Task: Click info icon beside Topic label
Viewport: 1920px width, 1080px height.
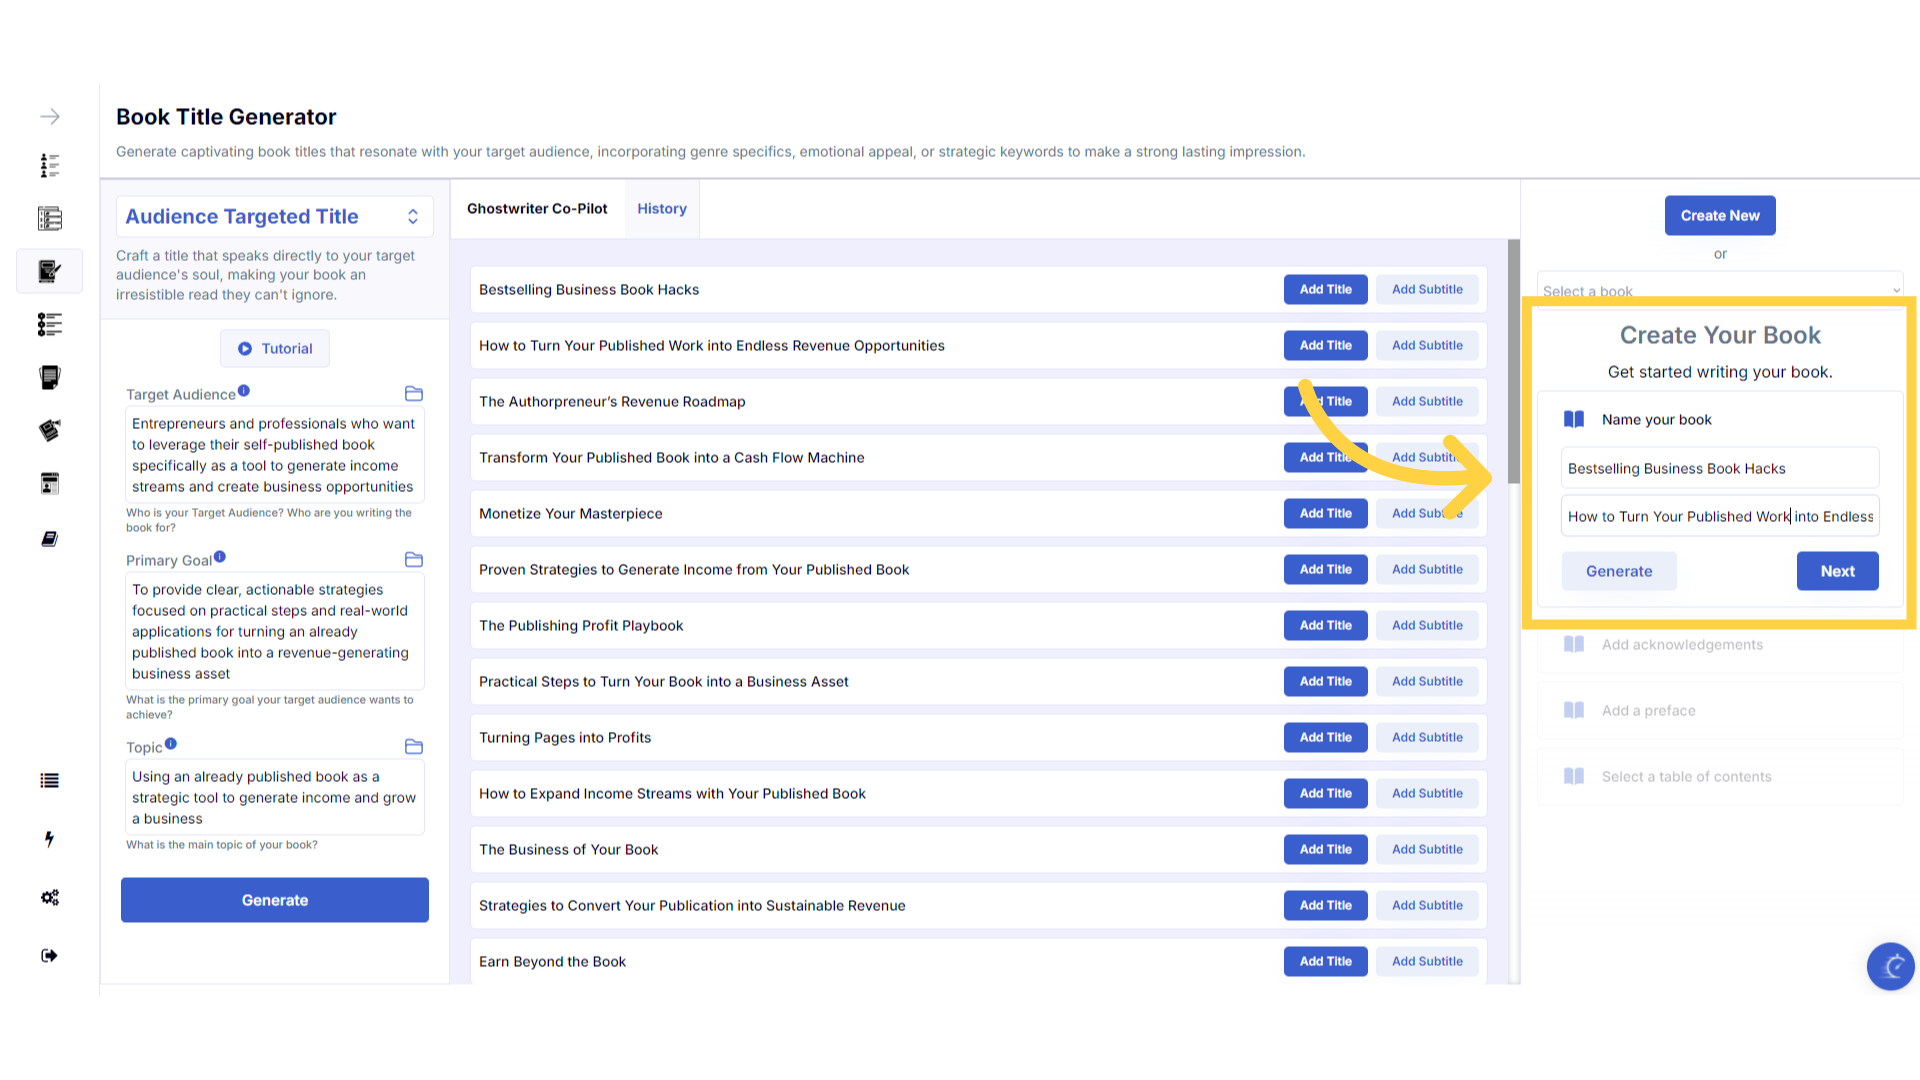Action: [x=171, y=744]
